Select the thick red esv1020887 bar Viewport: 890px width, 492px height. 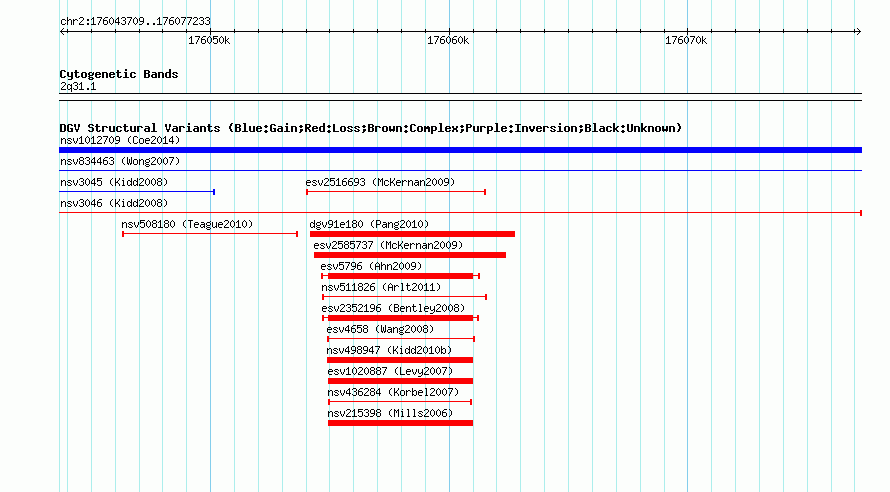coord(400,381)
